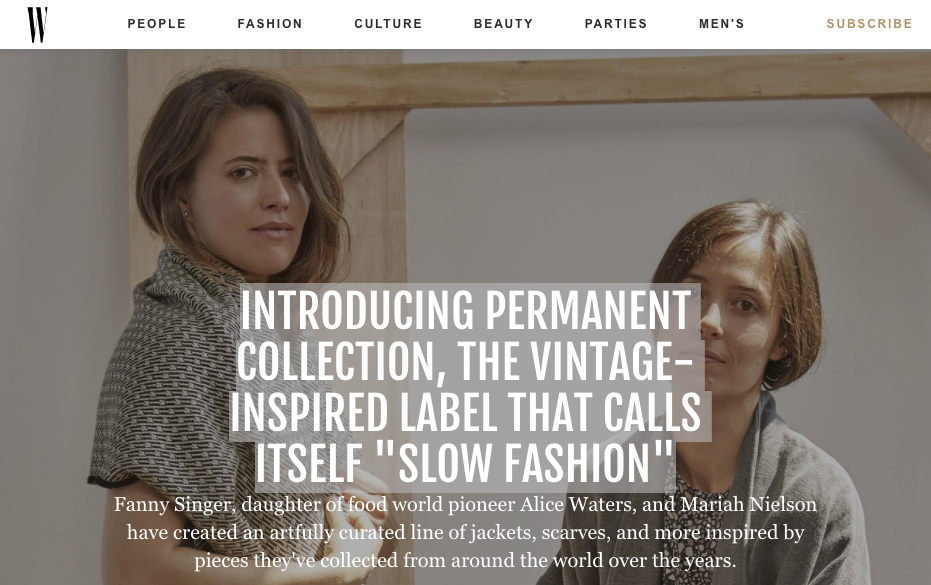This screenshot has width=931, height=585.
Task: Click the article summary paragraph
Action: click(x=466, y=532)
